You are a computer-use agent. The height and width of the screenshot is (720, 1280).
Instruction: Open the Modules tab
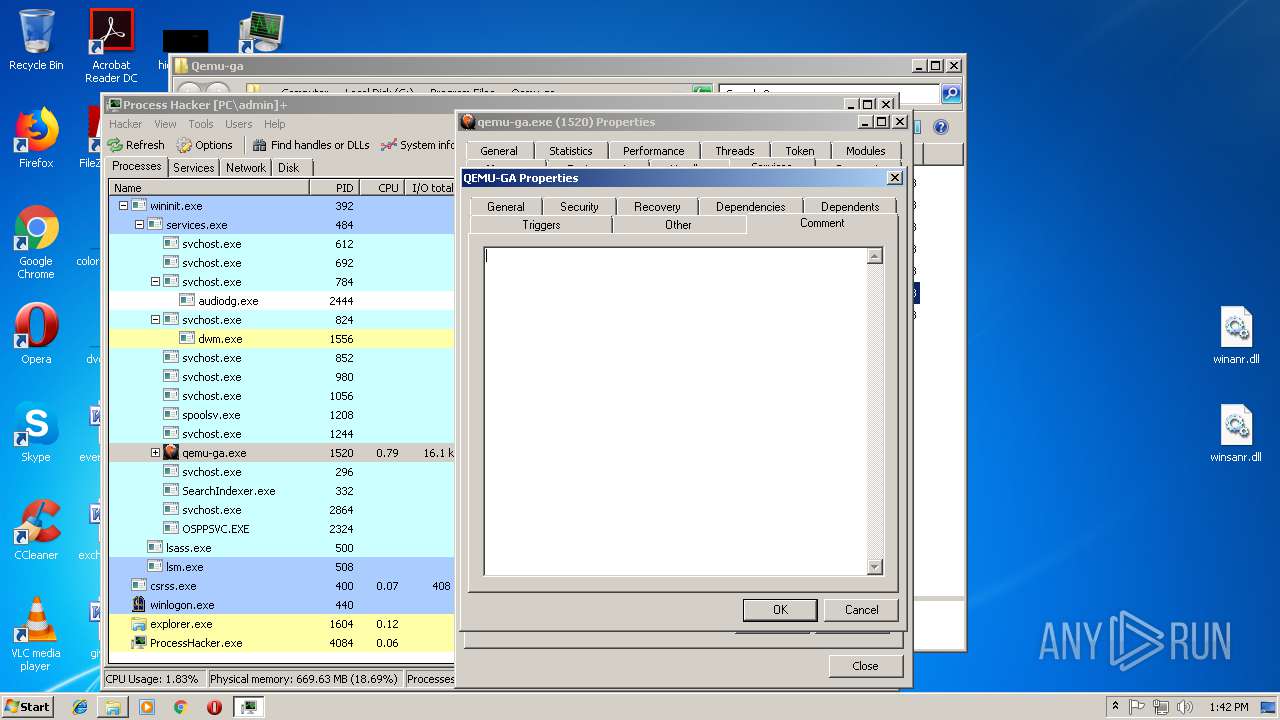click(x=866, y=151)
